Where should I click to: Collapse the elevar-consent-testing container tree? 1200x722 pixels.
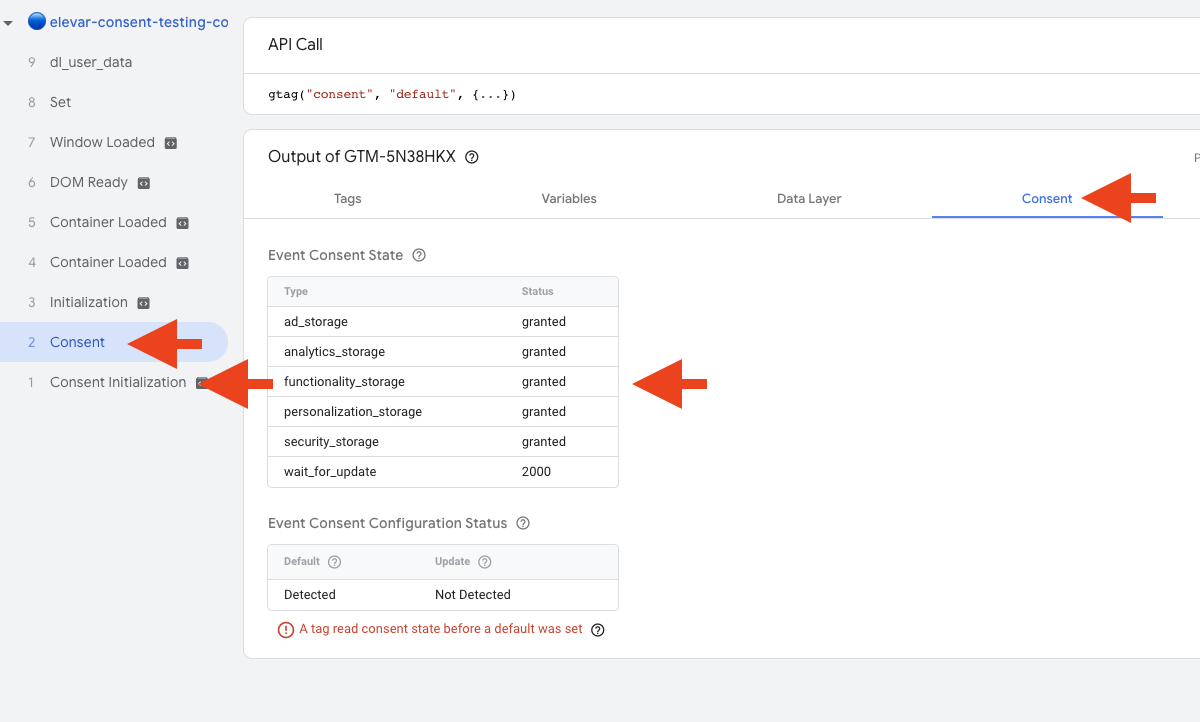[x=9, y=22]
